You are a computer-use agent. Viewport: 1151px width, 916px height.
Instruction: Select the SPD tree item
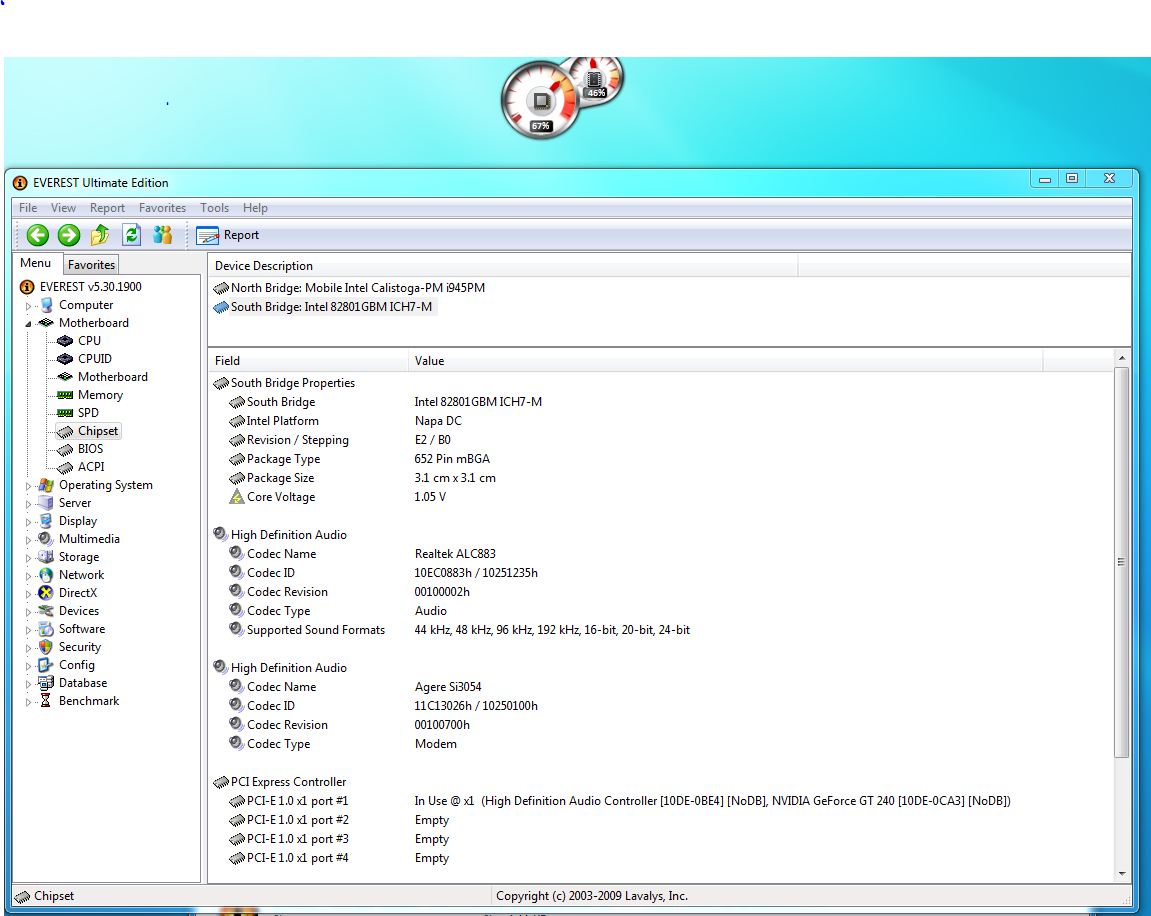tap(88, 412)
